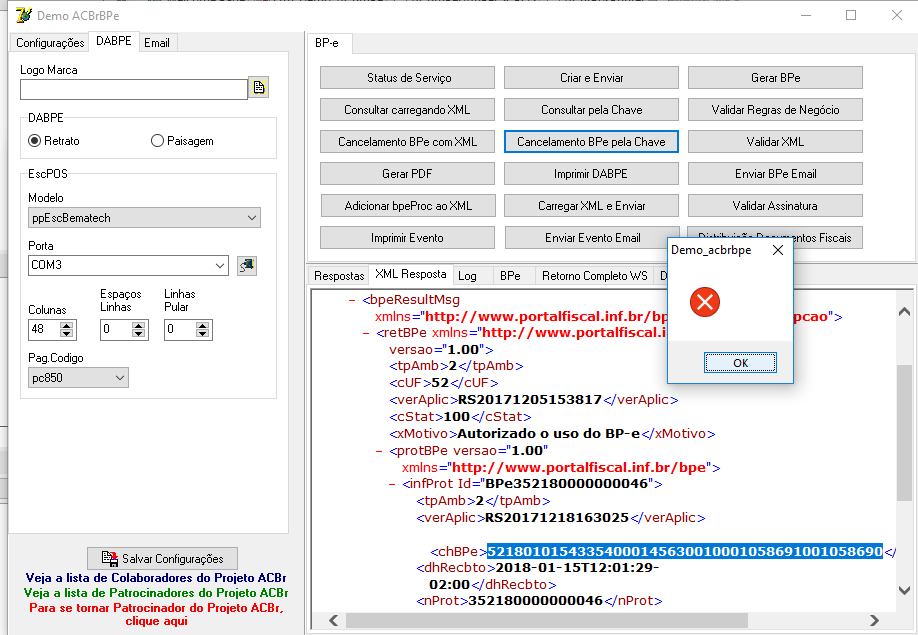The height and width of the screenshot is (635, 918).
Task: Decrease Espaços Linhas value
Action: pos(138,334)
